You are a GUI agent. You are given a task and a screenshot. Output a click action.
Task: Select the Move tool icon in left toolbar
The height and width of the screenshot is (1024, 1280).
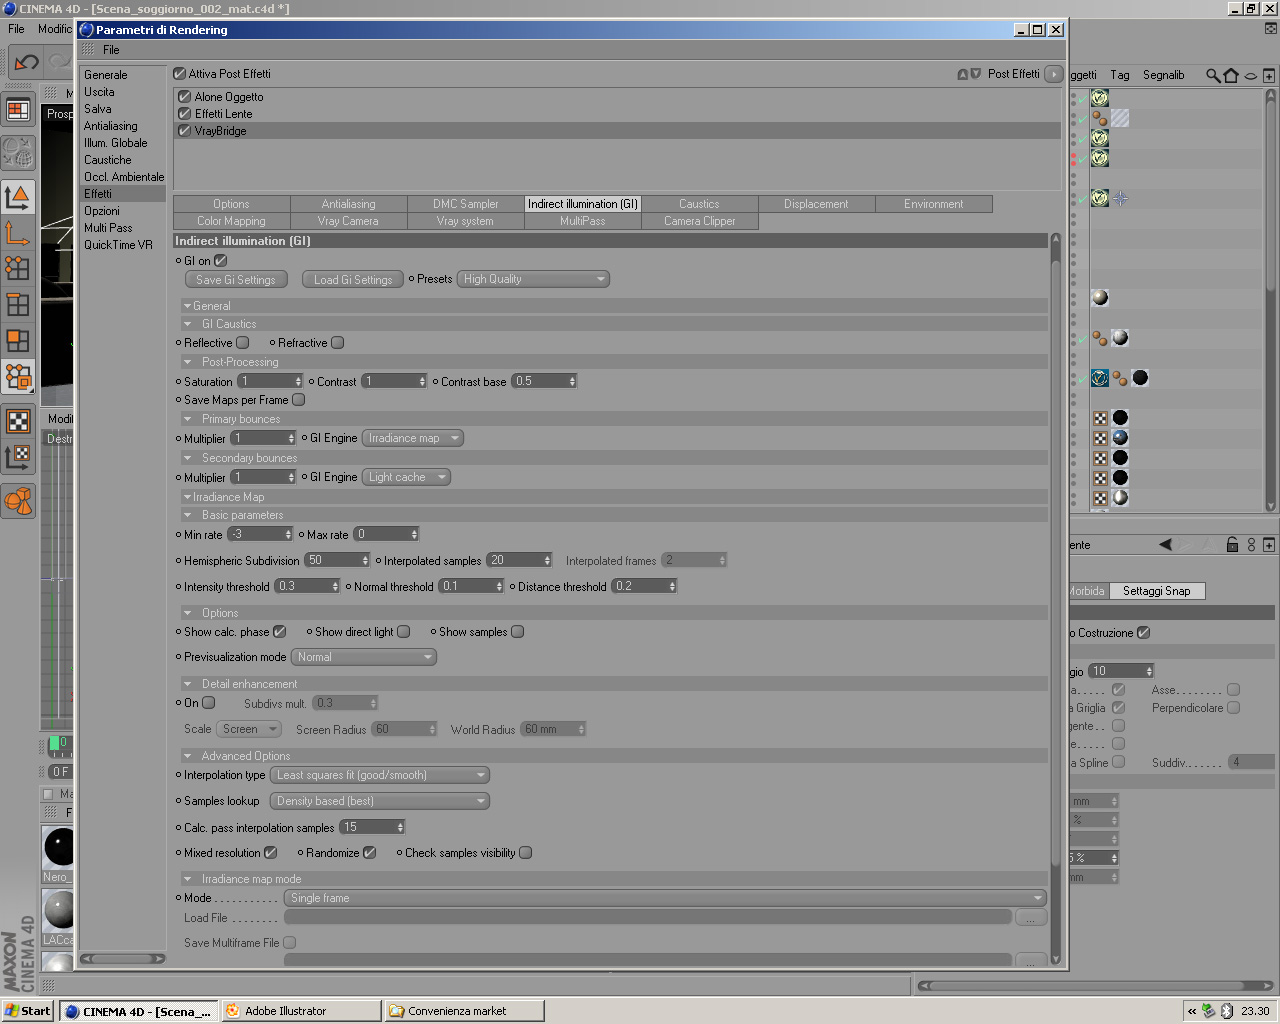(x=18, y=232)
